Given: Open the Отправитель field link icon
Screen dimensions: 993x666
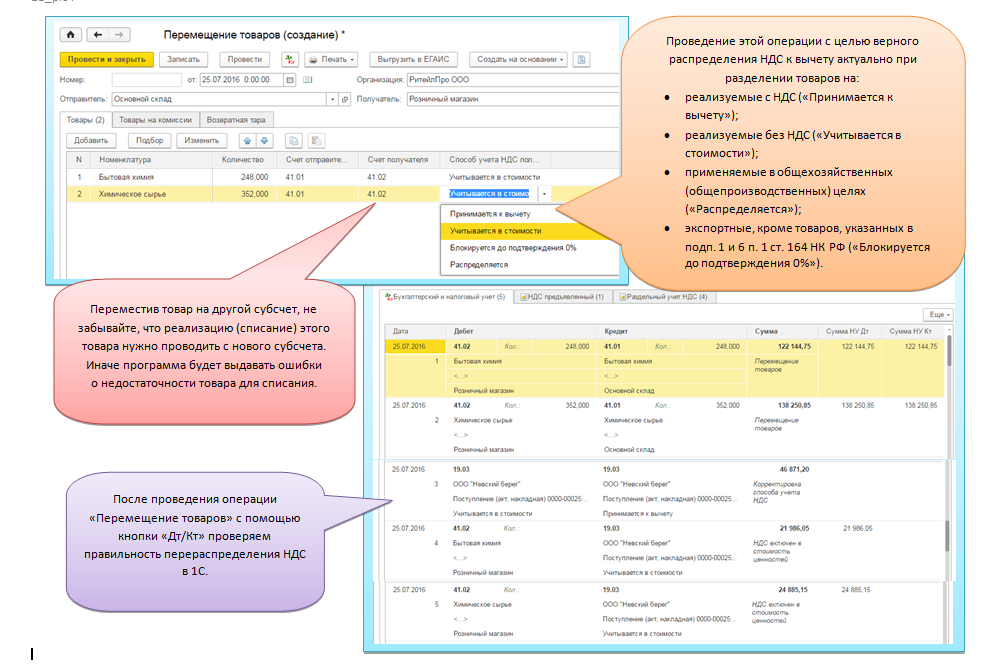Looking at the screenshot, I should 345,99.
